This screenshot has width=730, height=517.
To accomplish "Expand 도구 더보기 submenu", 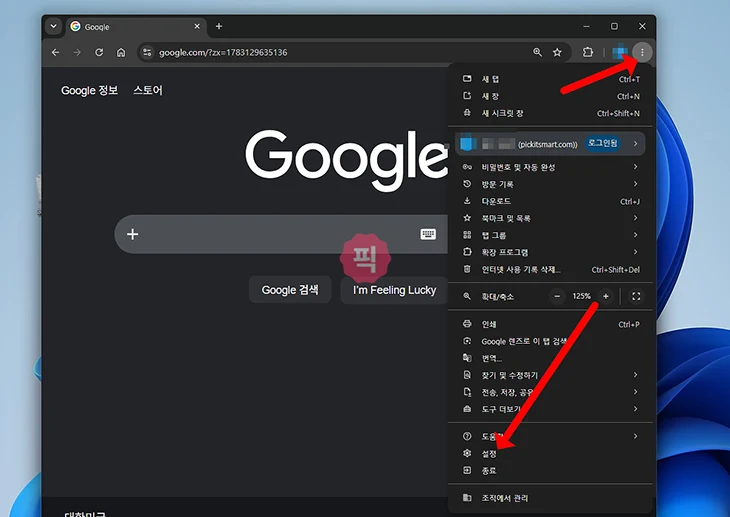I will pyautogui.click(x=551, y=409).
